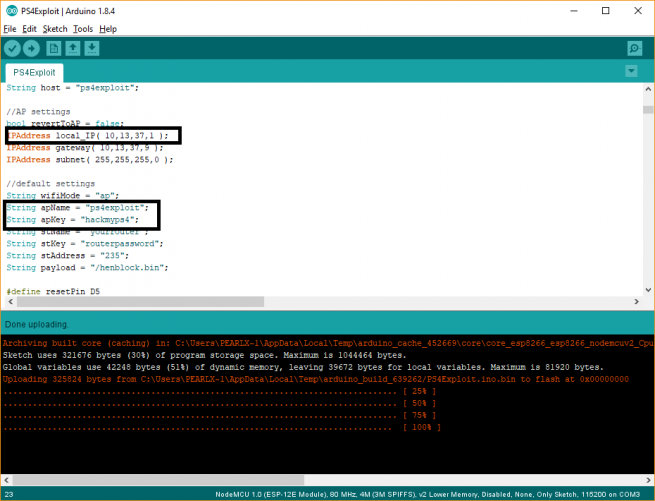This screenshot has width=655, height=501.
Task: Click the '//default settings' comment line
Action: (51, 184)
